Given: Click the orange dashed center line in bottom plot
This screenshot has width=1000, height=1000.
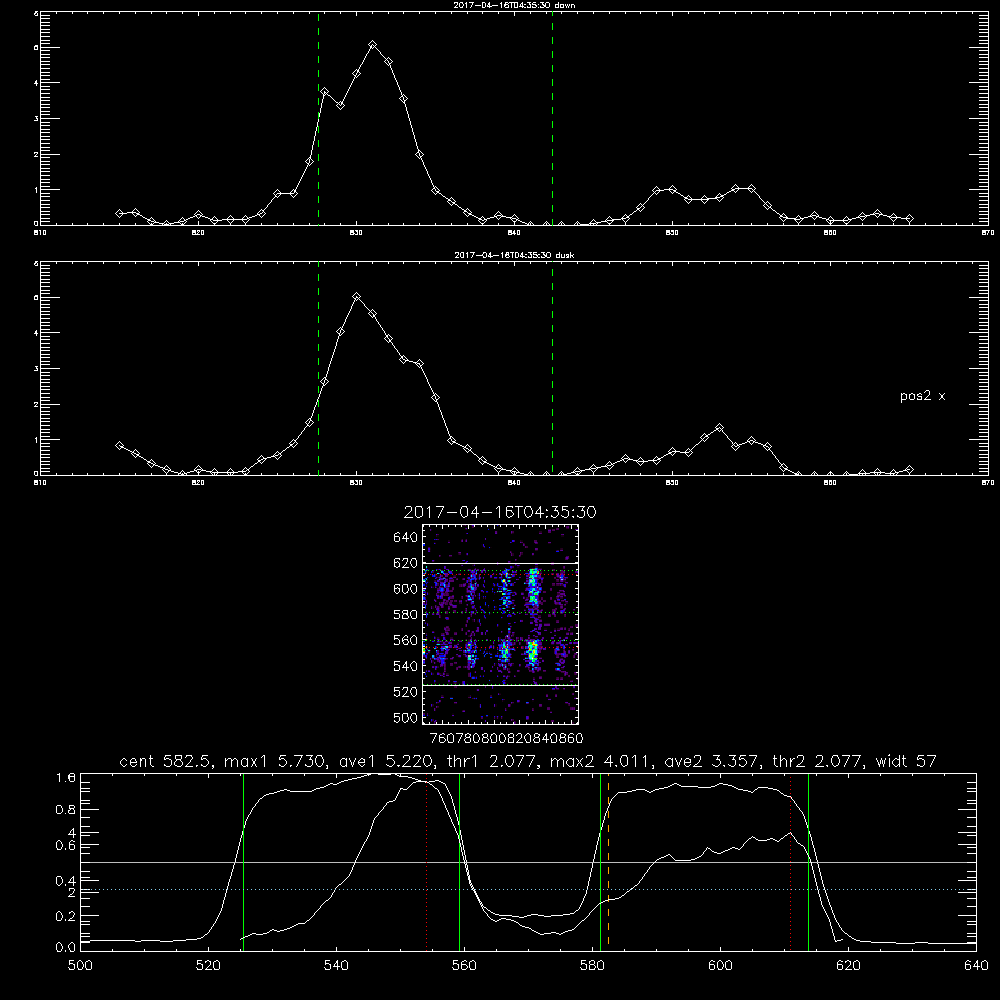Looking at the screenshot, I should (608, 861).
